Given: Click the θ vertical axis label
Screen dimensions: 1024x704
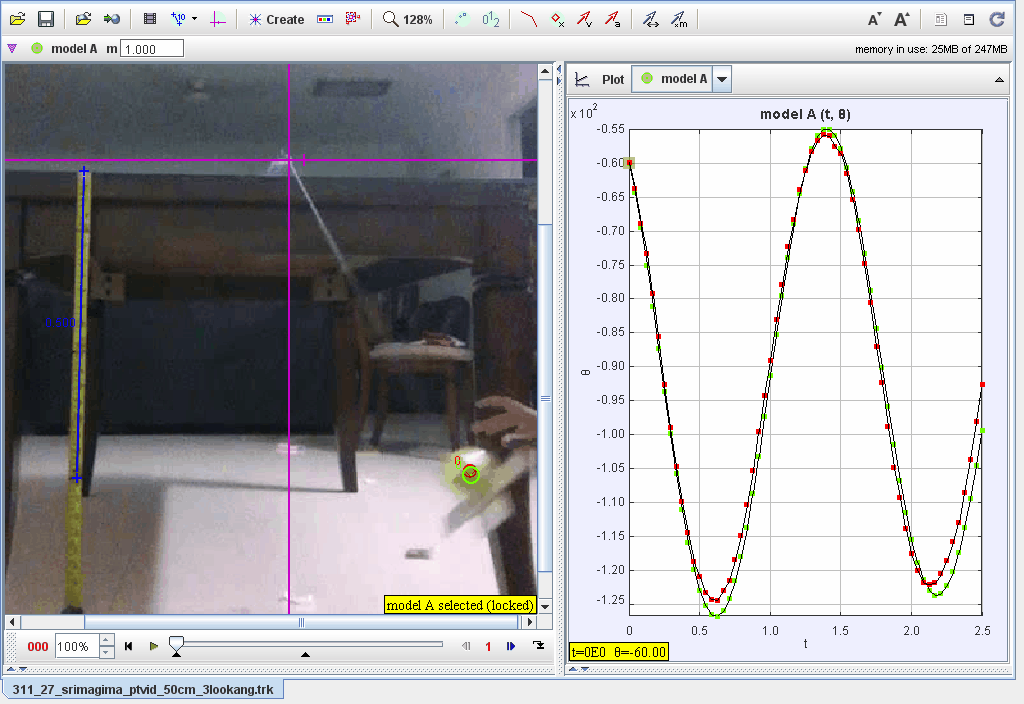Looking at the screenshot, I should (586, 372).
